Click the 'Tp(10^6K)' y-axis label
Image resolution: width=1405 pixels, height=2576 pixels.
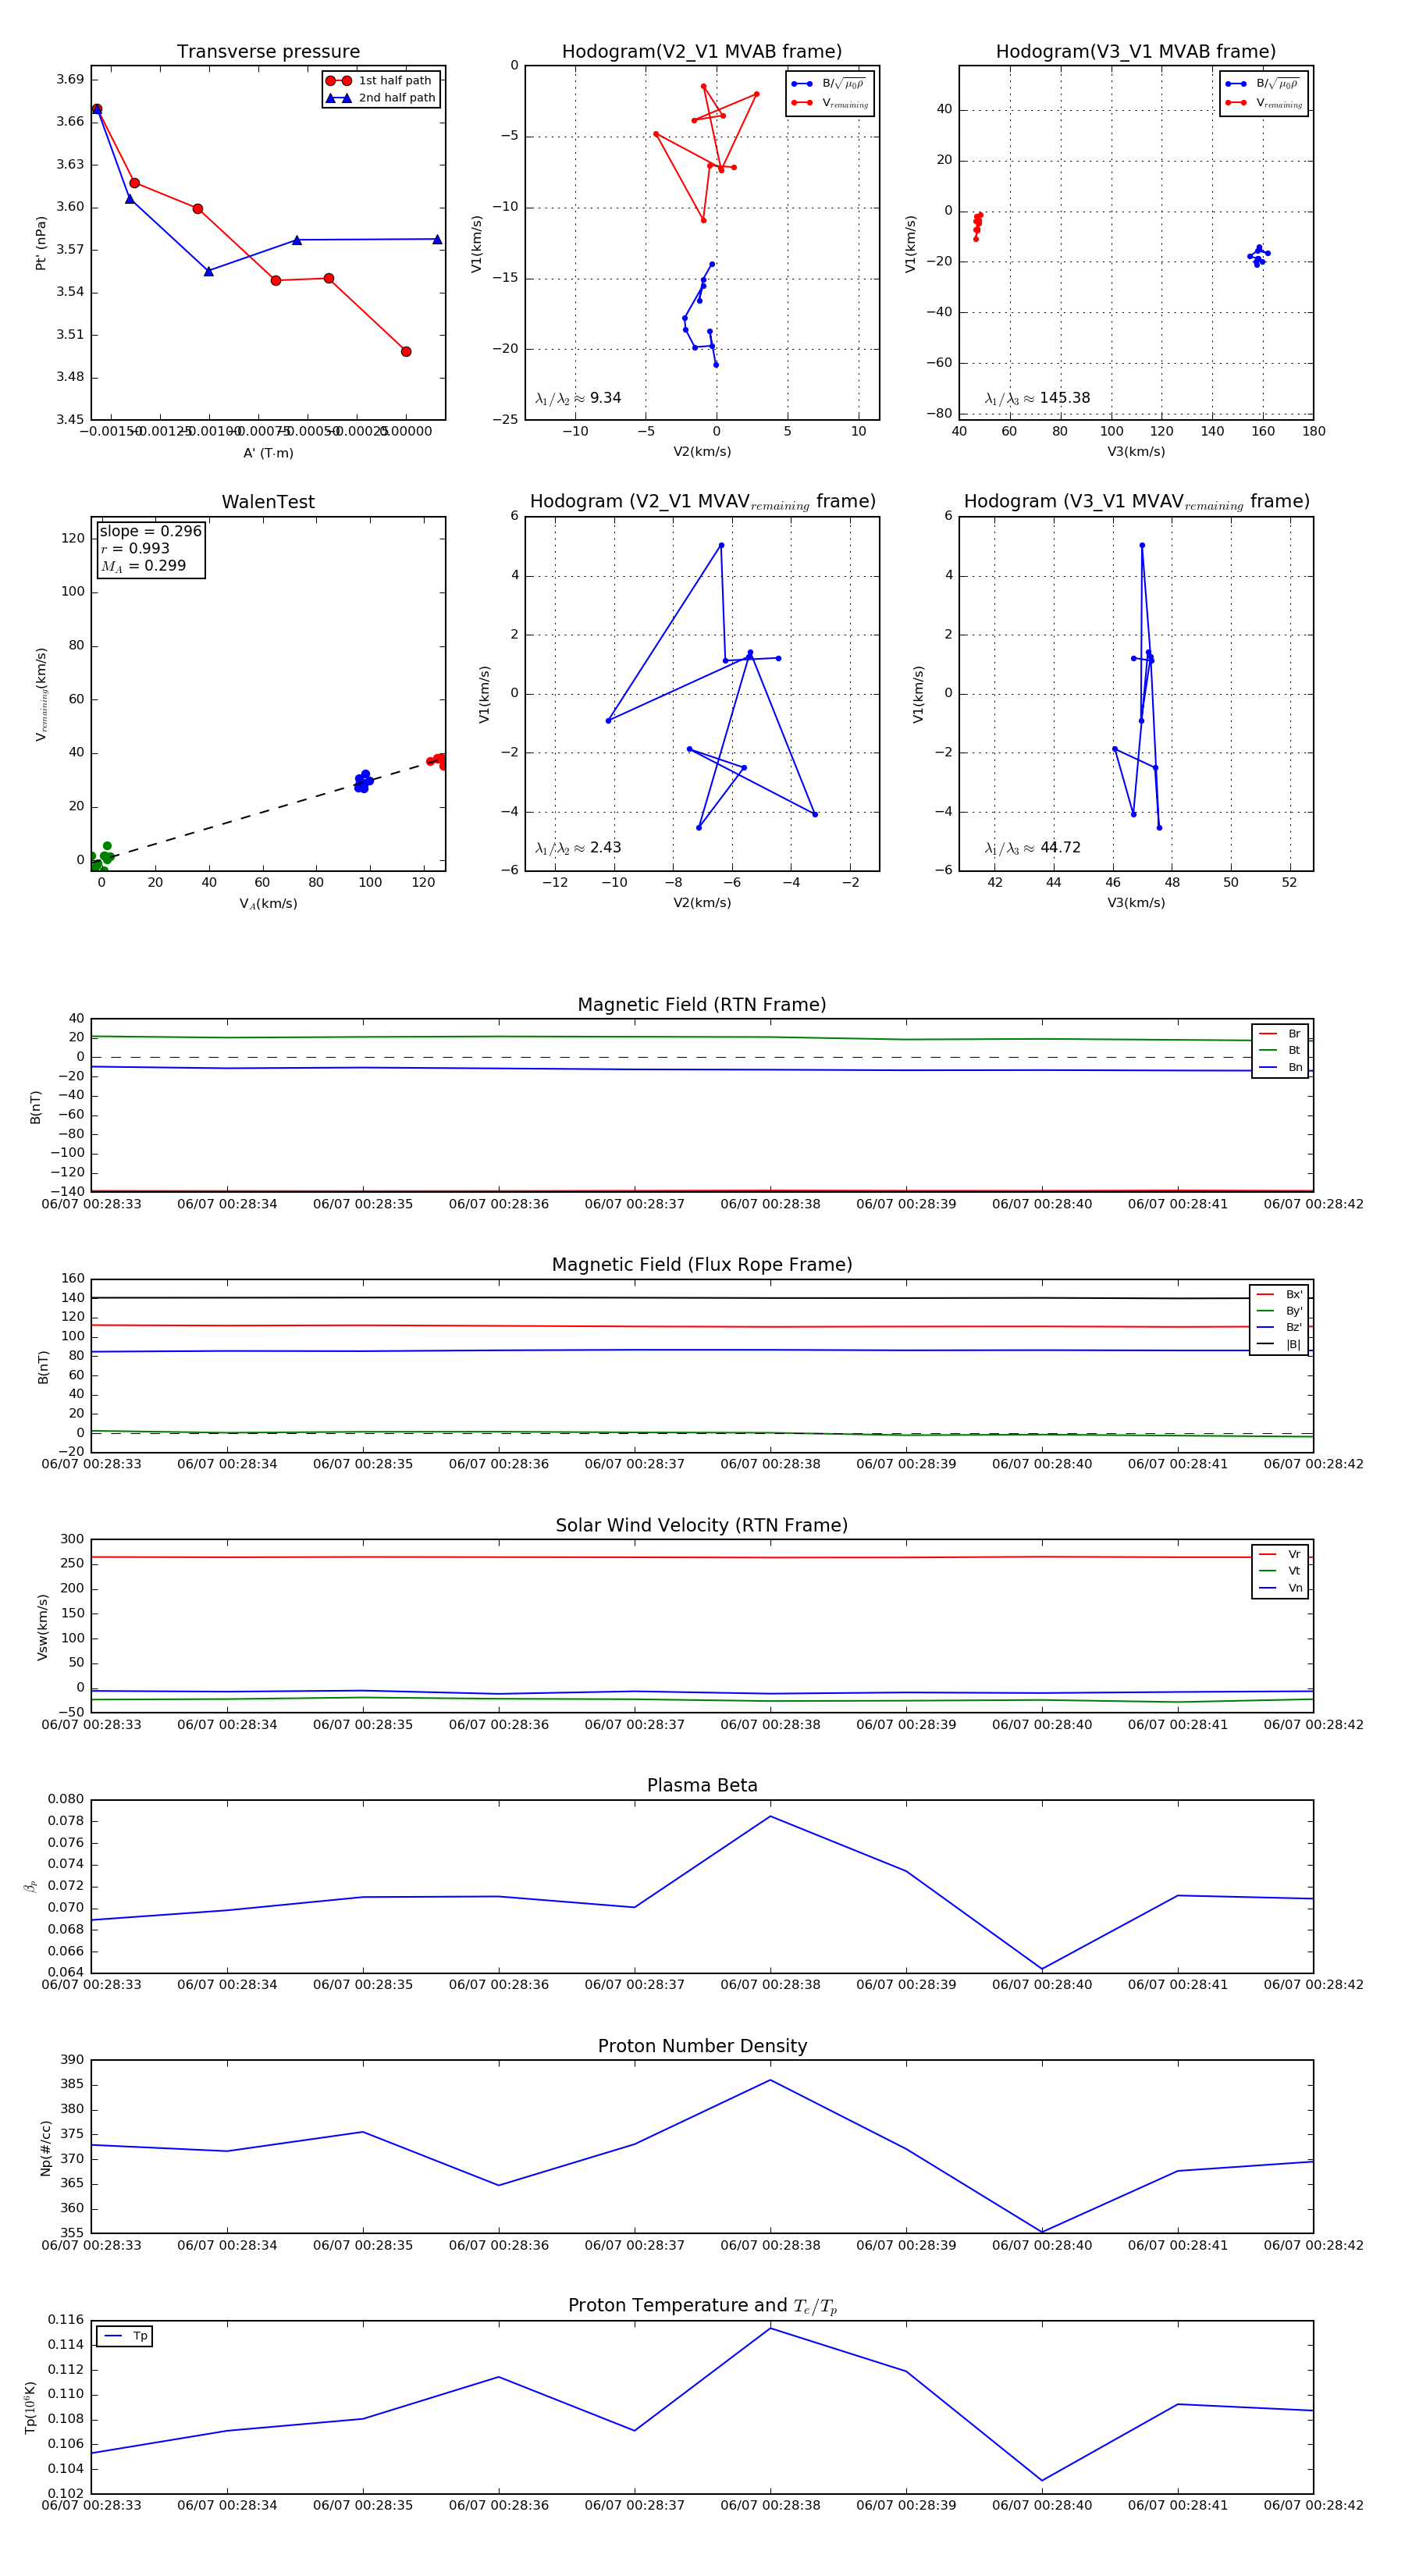point(31,2408)
